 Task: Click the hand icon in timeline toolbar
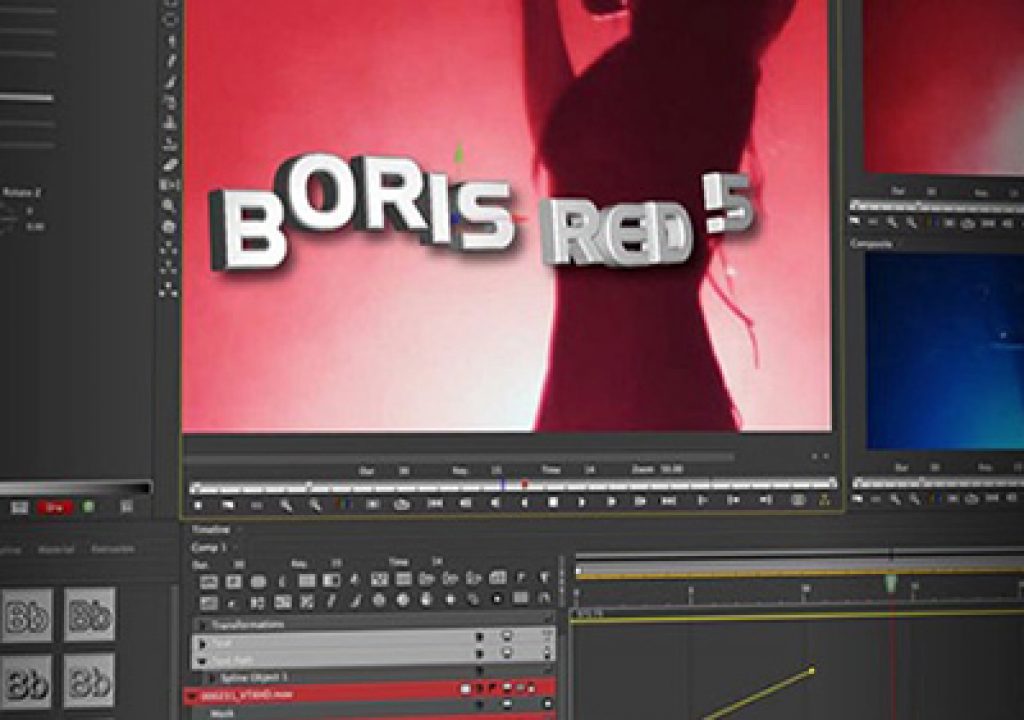pyautogui.click(x=426, y=599)
